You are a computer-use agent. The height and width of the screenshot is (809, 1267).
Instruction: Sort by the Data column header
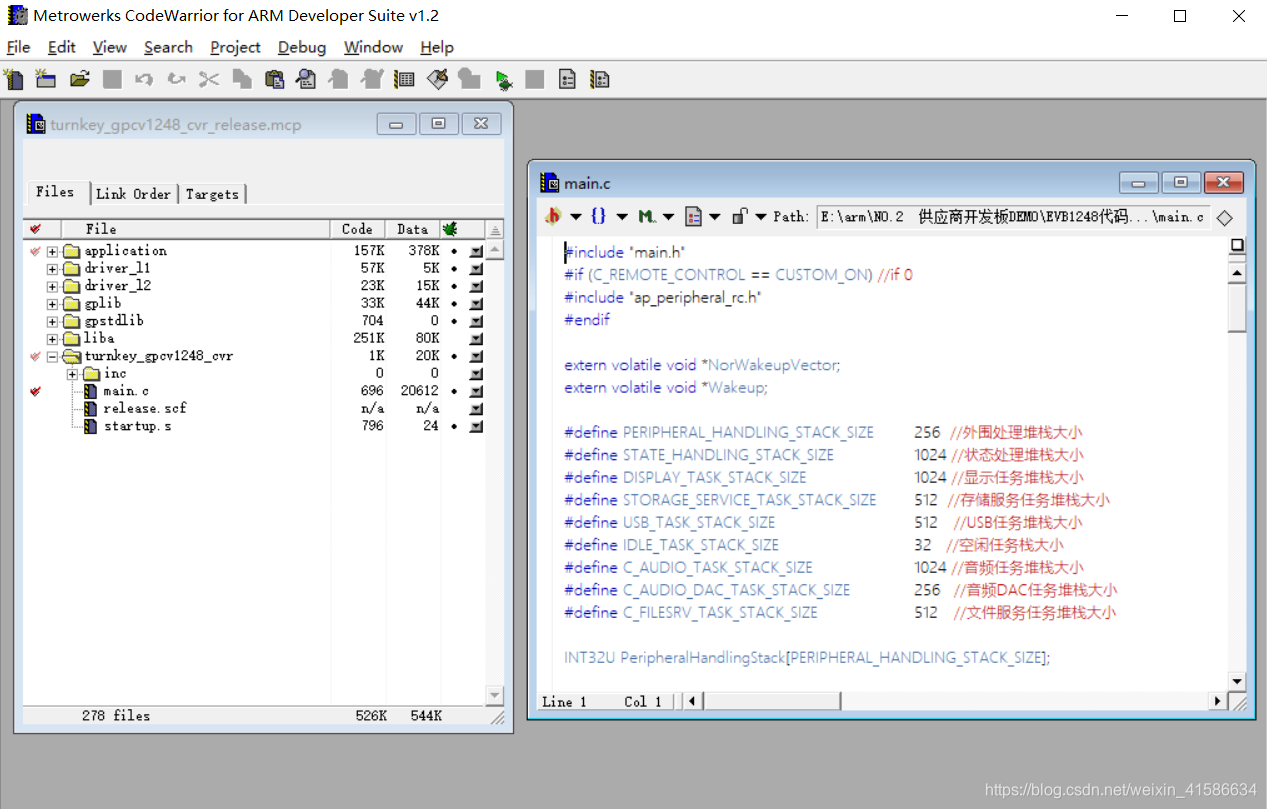[x=413, y=229]
